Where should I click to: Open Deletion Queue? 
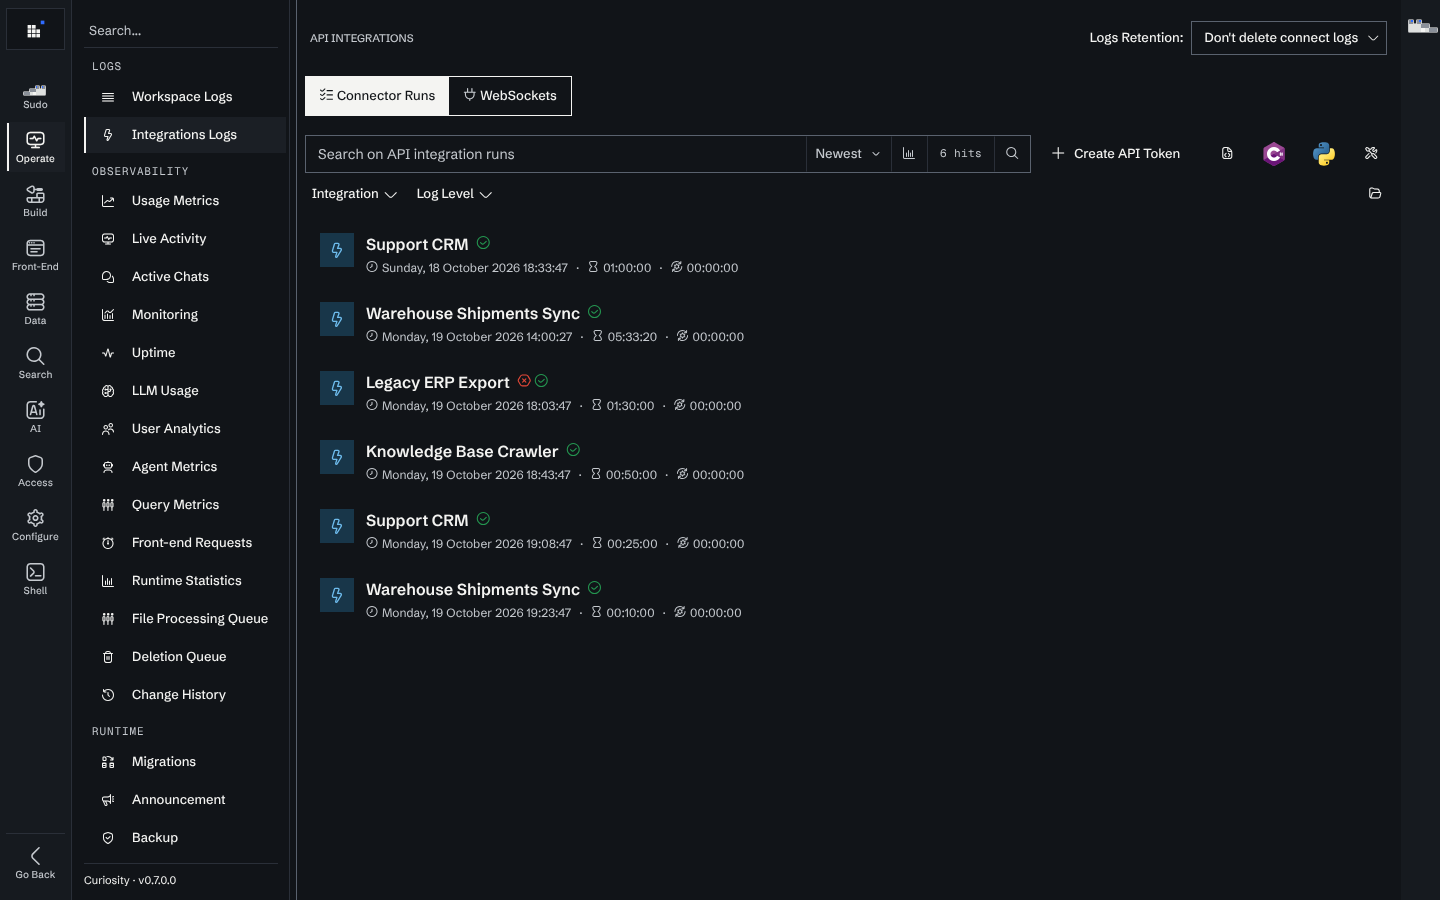tap(185, 657)
